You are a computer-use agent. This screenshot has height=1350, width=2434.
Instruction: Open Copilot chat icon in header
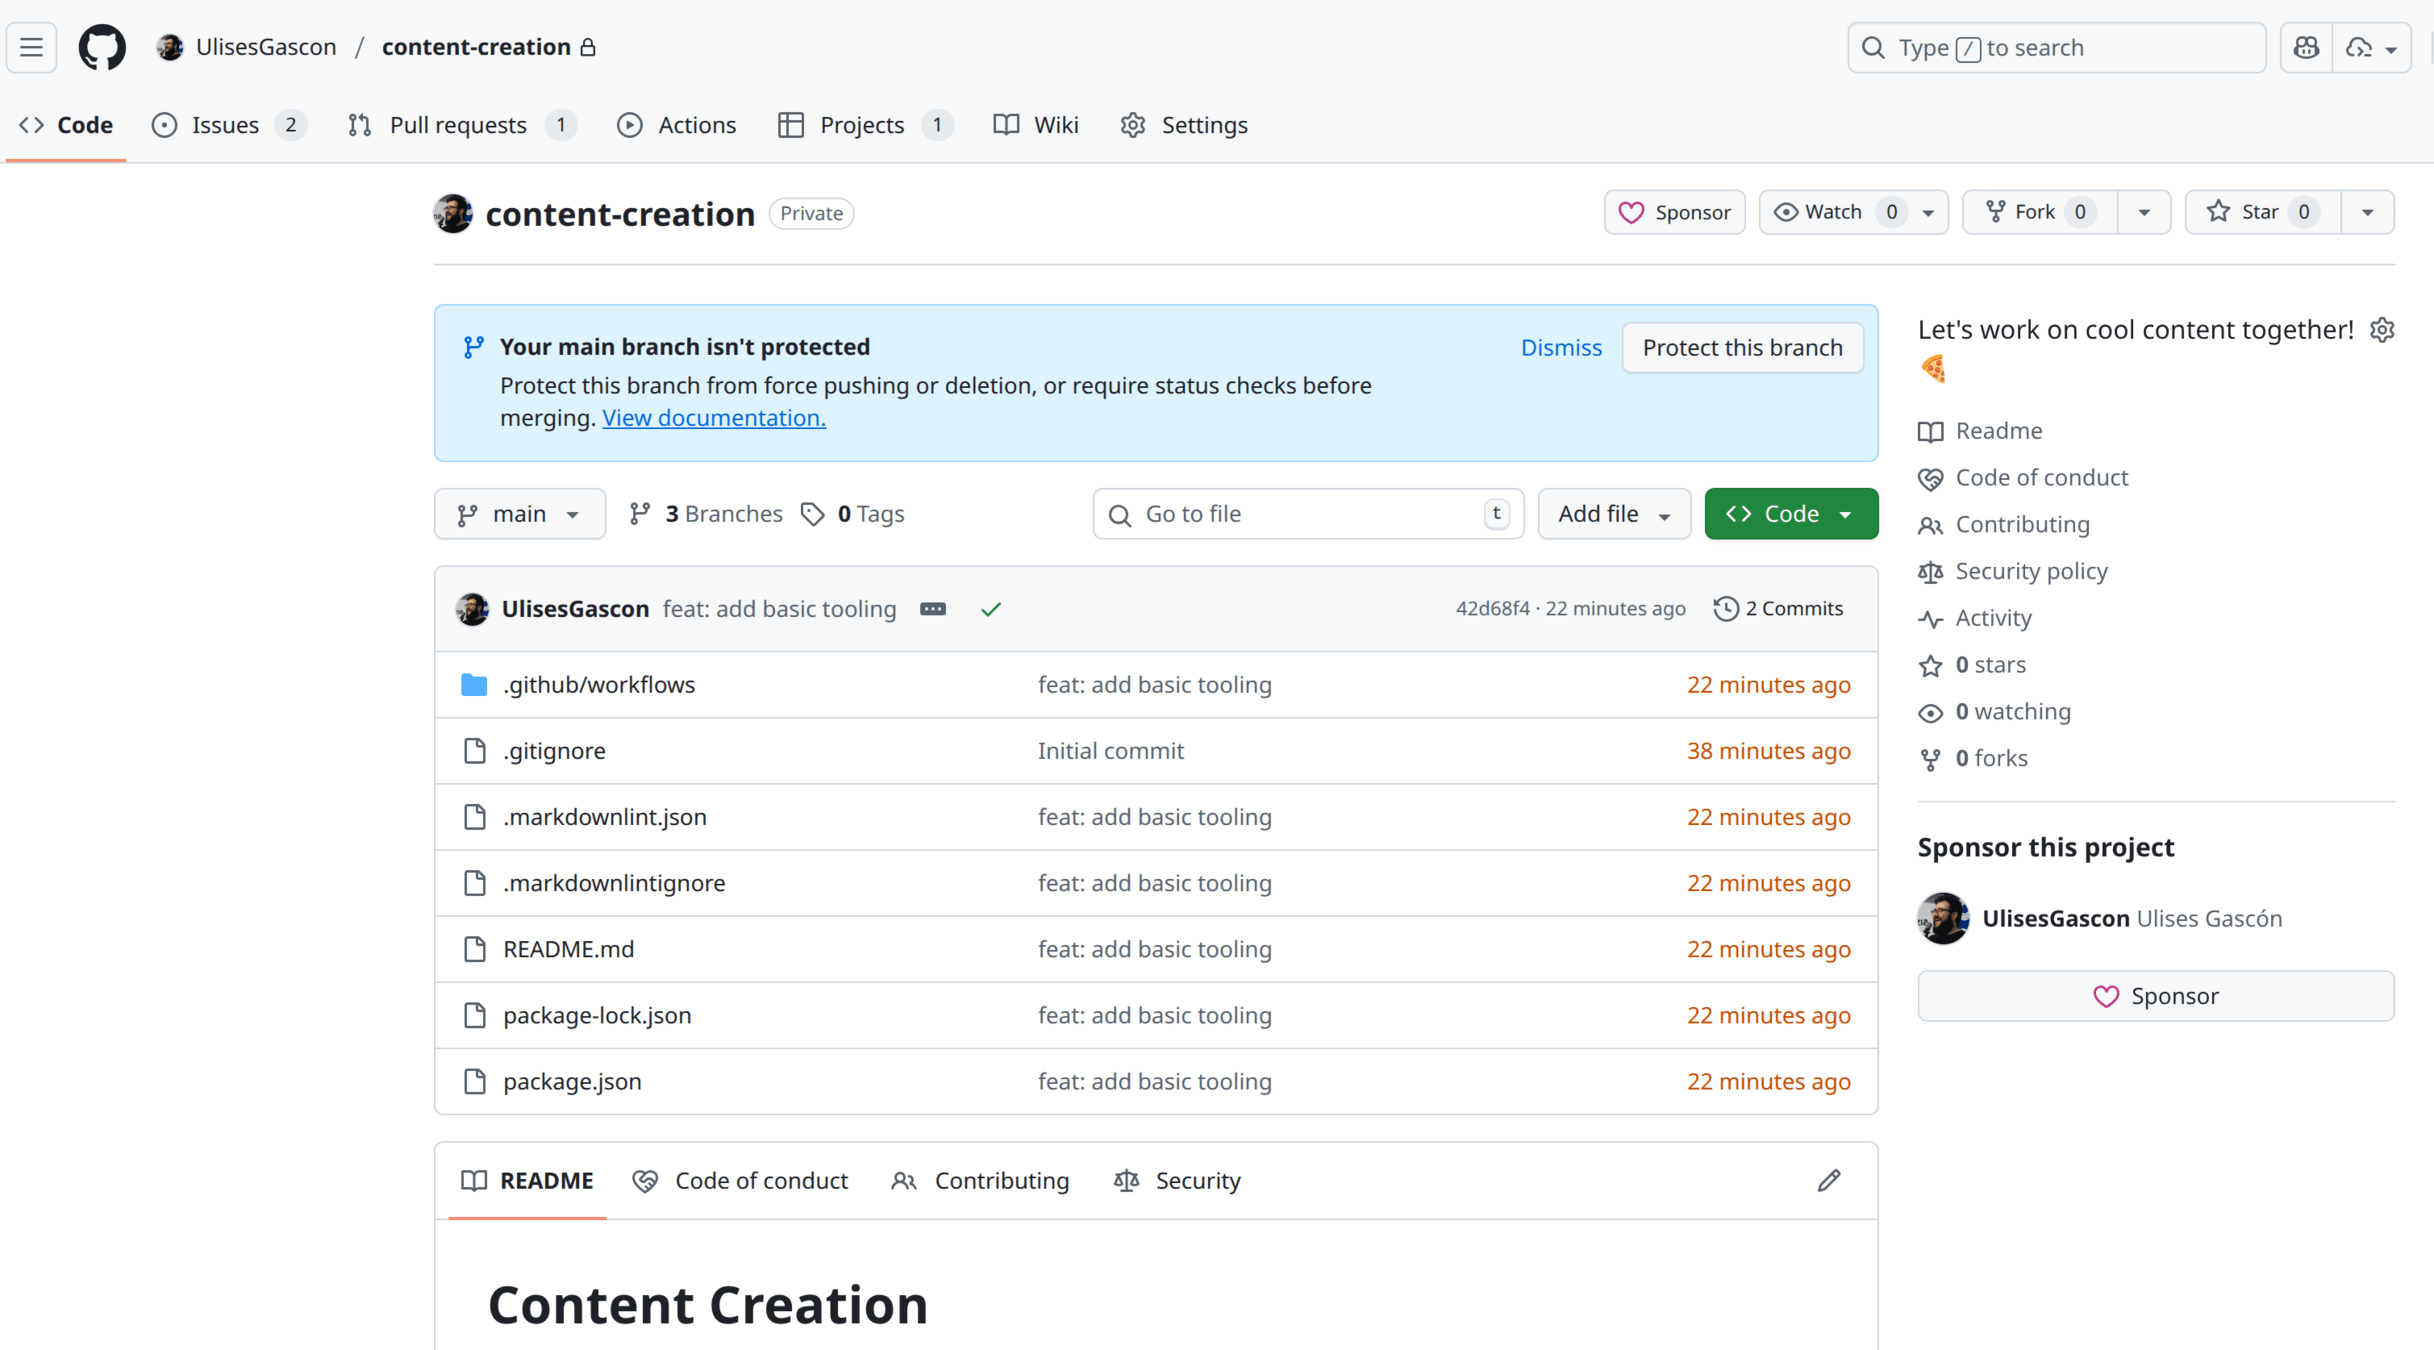pos(2306,47)
